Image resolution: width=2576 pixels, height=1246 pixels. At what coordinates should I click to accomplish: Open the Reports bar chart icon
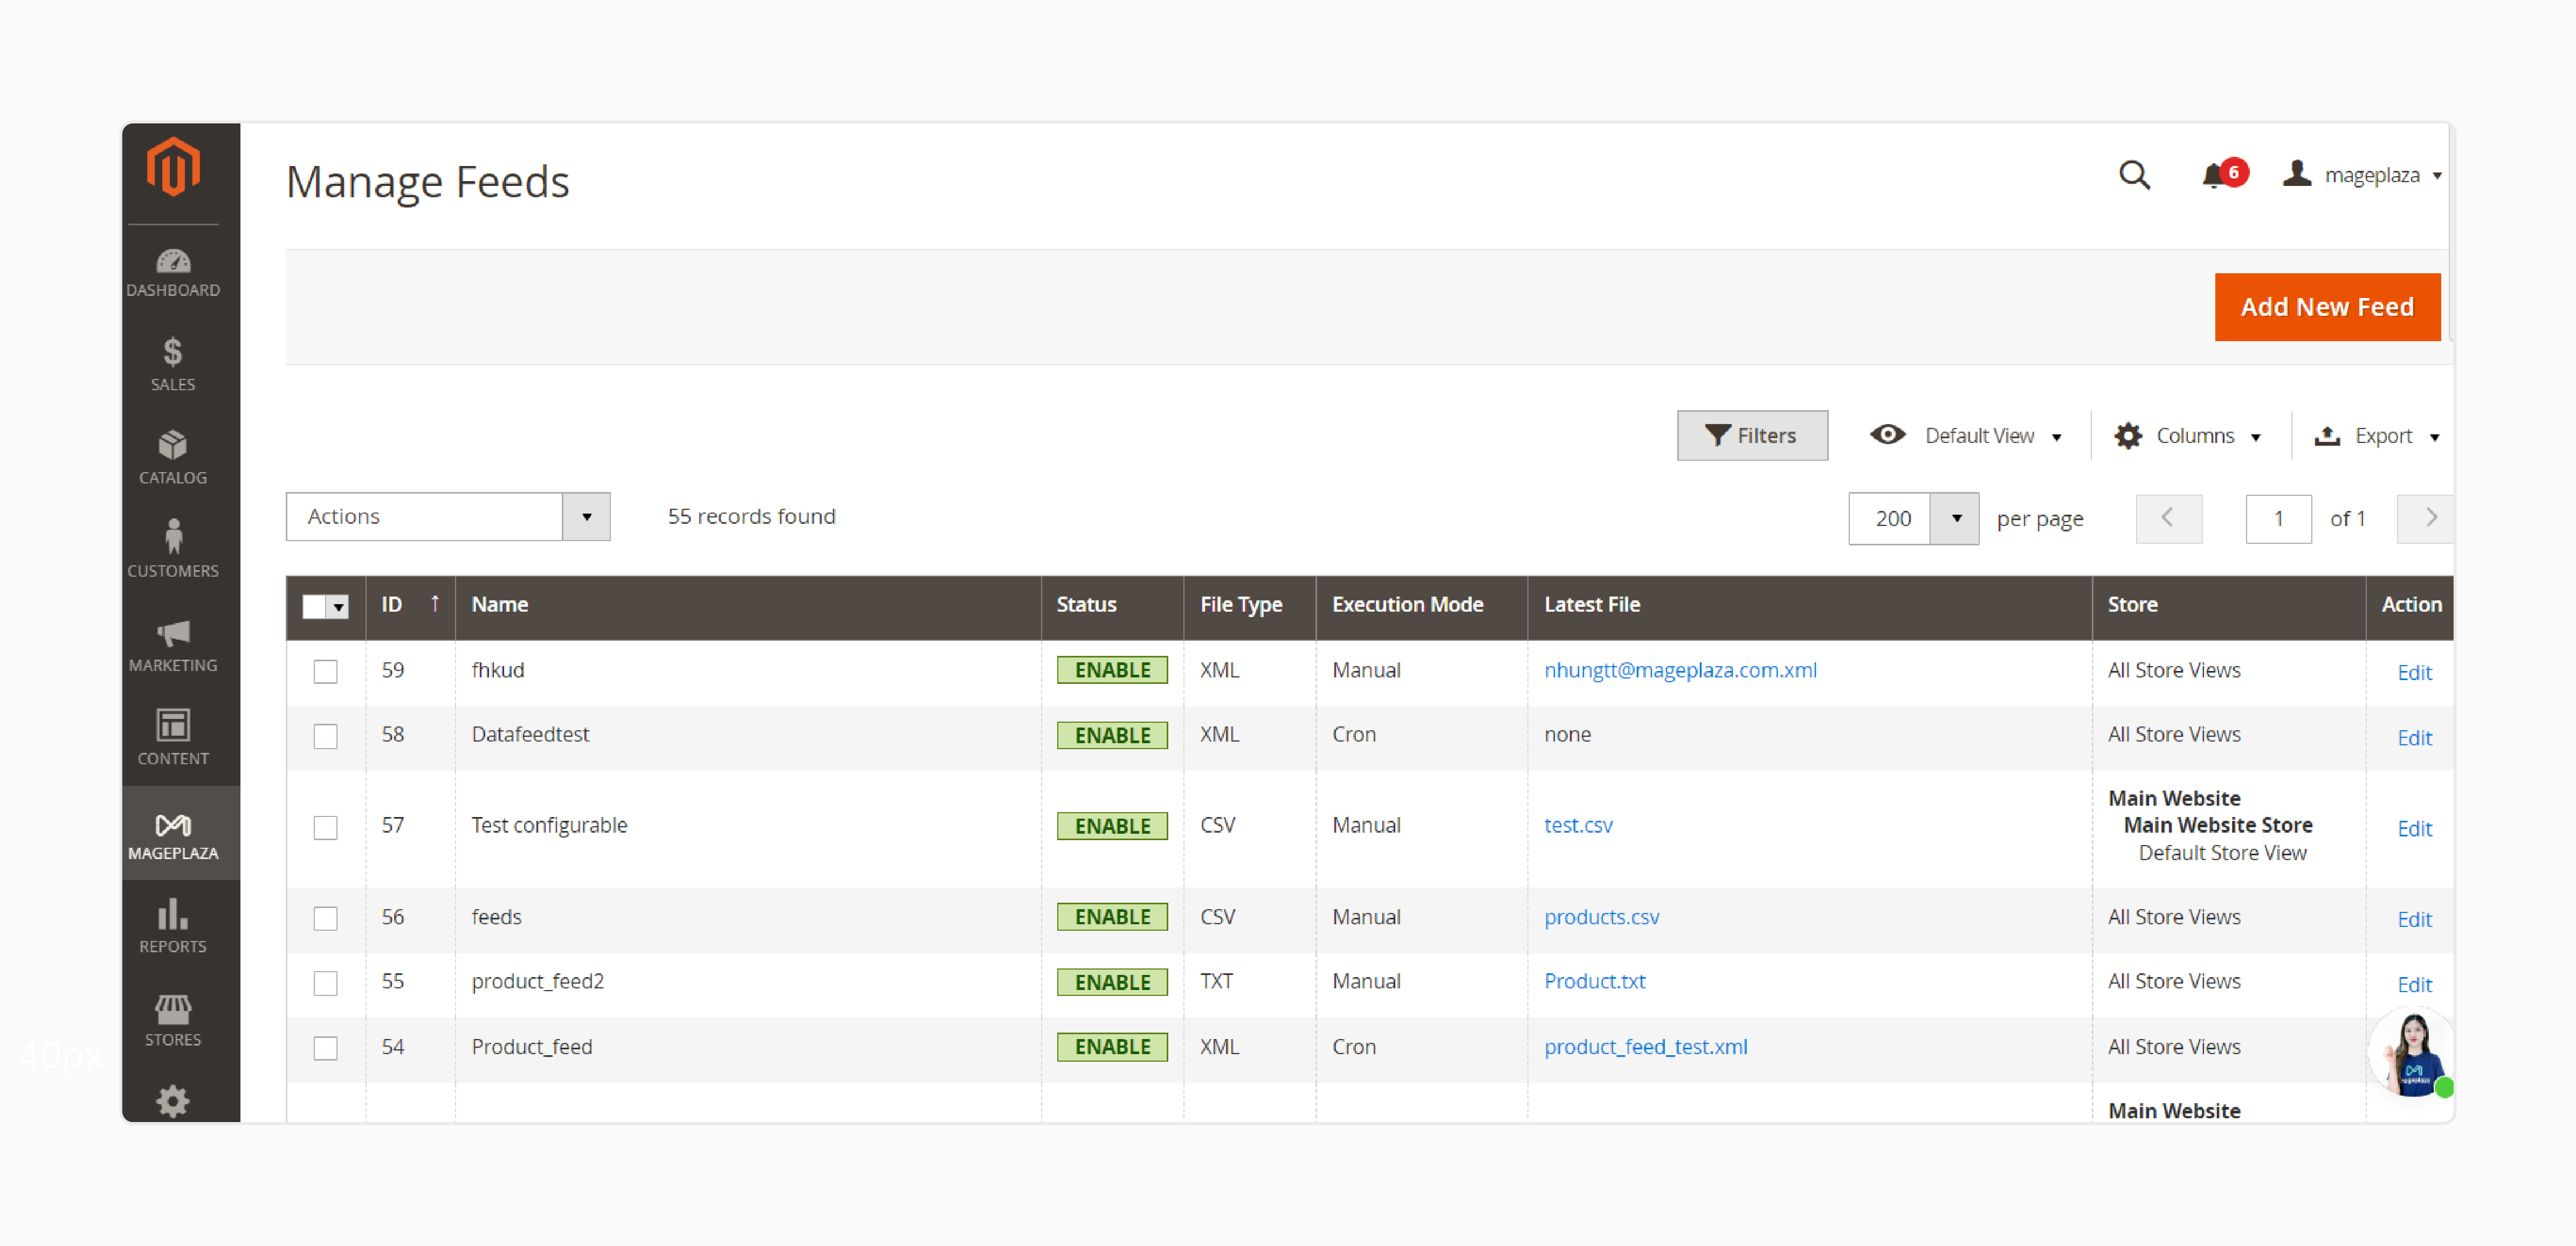click(x=173, y=914)
